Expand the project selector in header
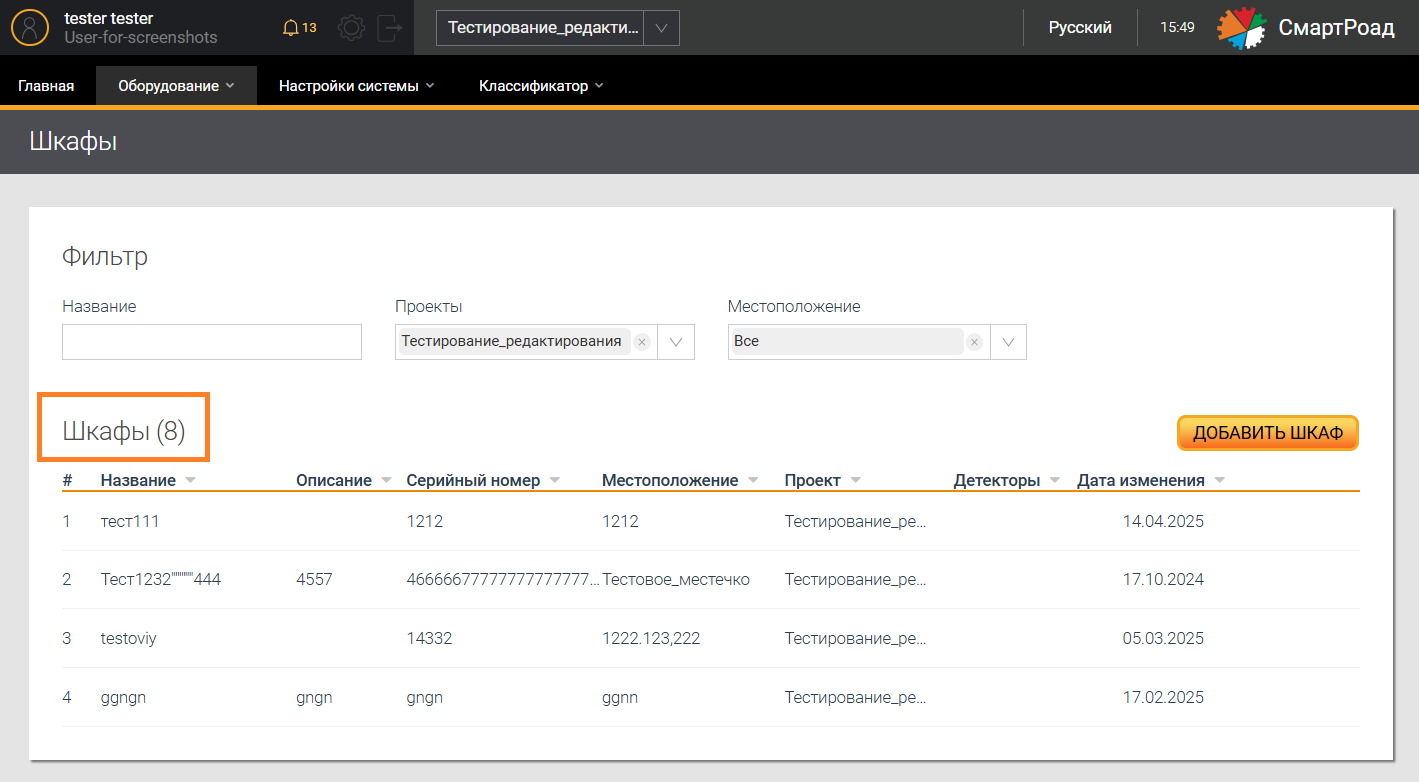Image resolution: width=1419 pixels, height=782 pixels. 660,28
